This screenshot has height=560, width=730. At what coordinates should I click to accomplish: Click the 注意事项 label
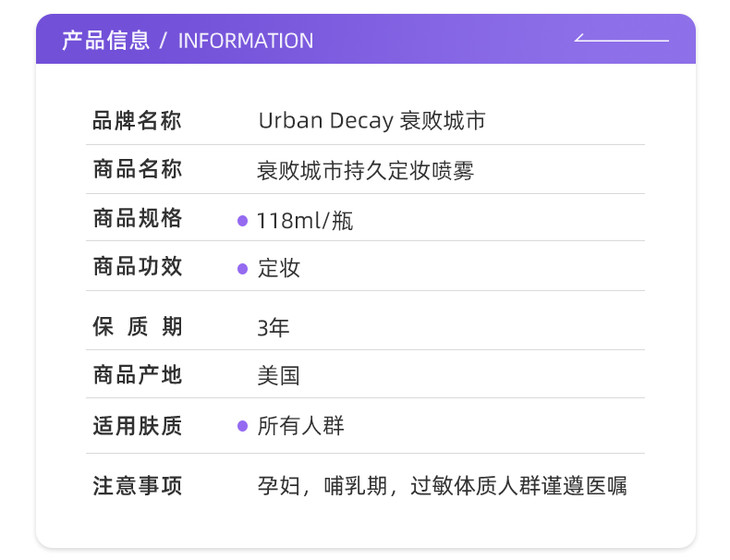pos(137,486)
